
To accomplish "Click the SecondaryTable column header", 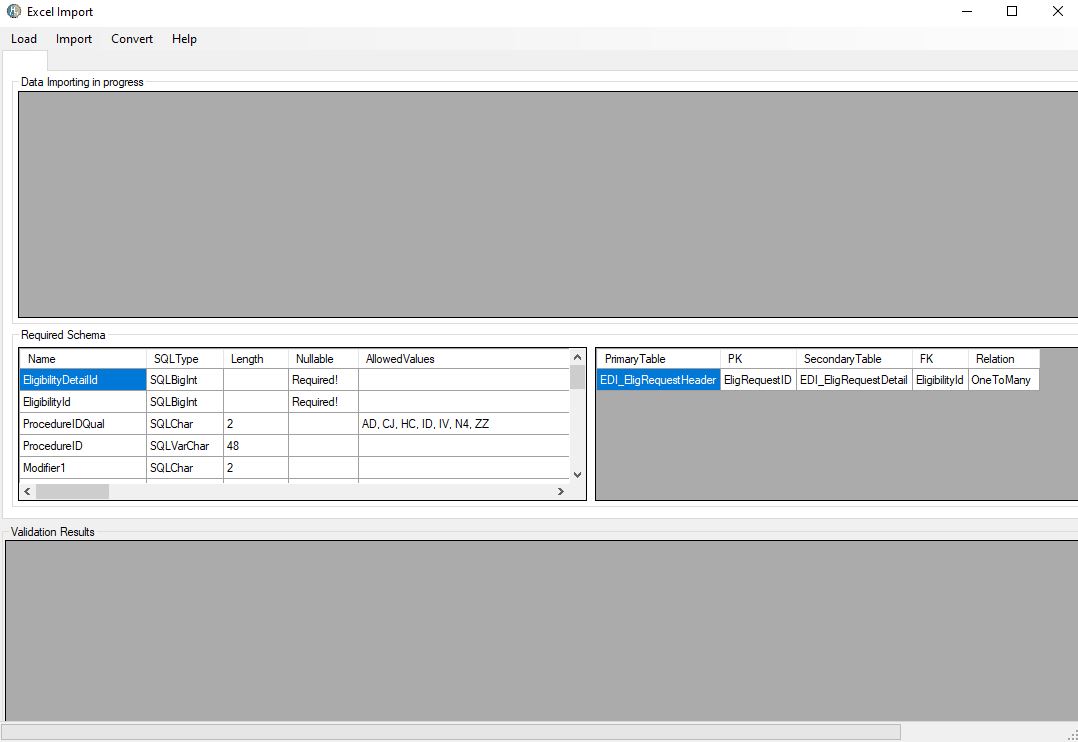I will (855, 359).
